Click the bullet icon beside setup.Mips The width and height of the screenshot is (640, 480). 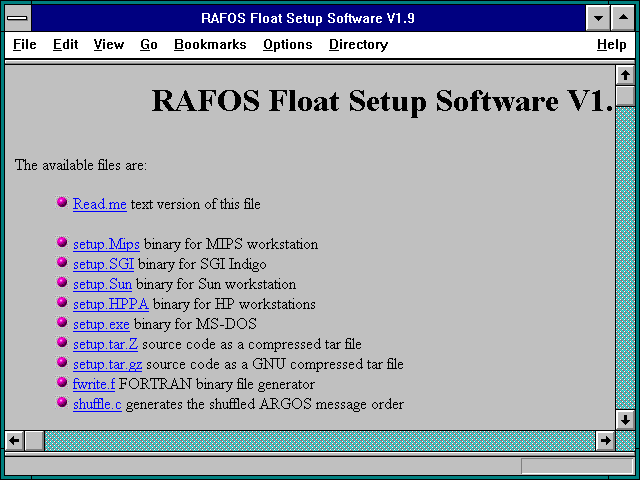coord(62,242)
